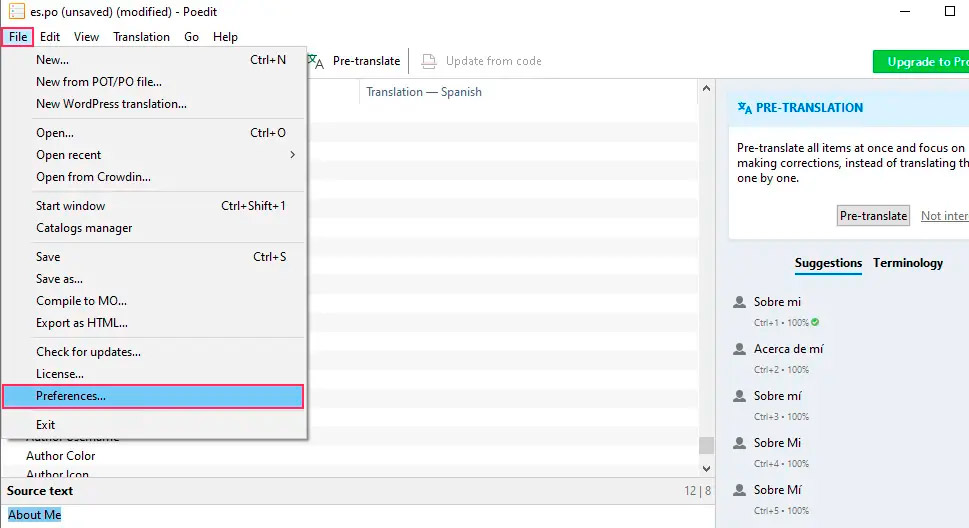Click the person icon beside 'Sobre Mí'
The width and height of the screenshot is (969, 528).
[x=739, y=490]
